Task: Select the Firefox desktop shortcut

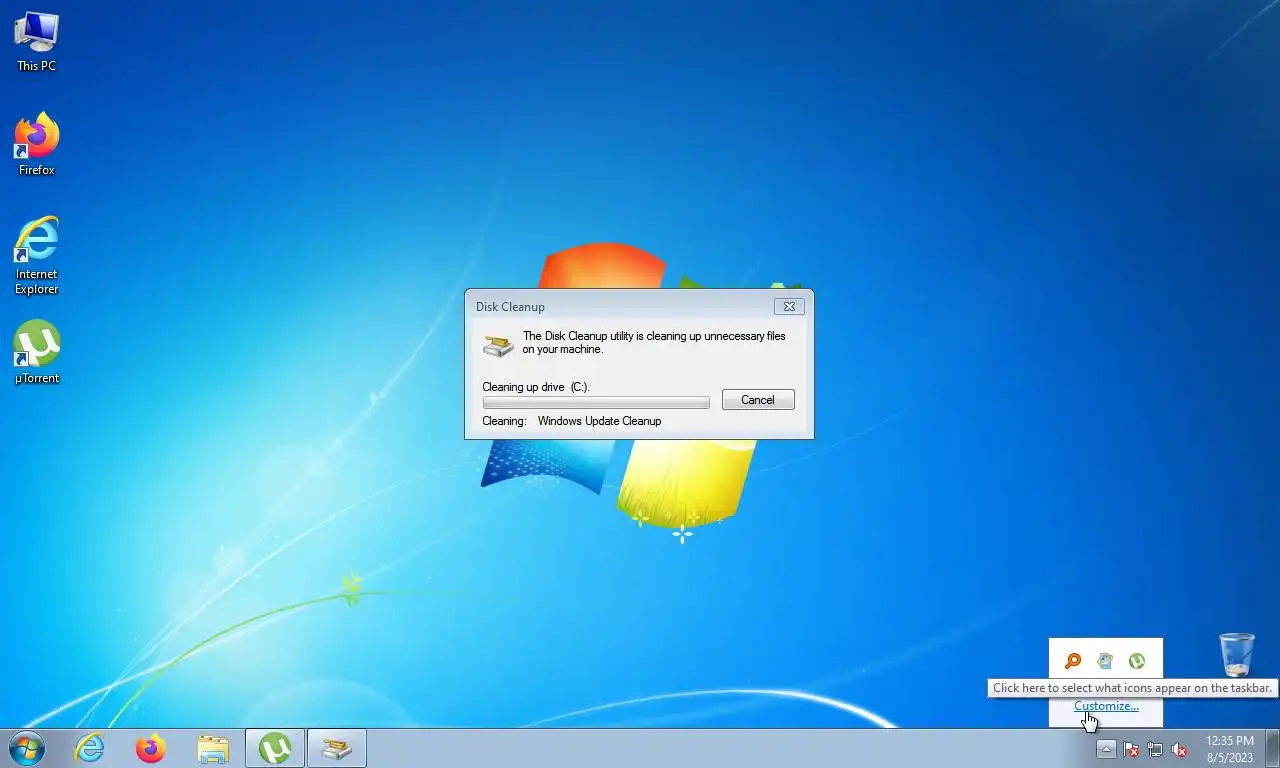Action: 36,145
